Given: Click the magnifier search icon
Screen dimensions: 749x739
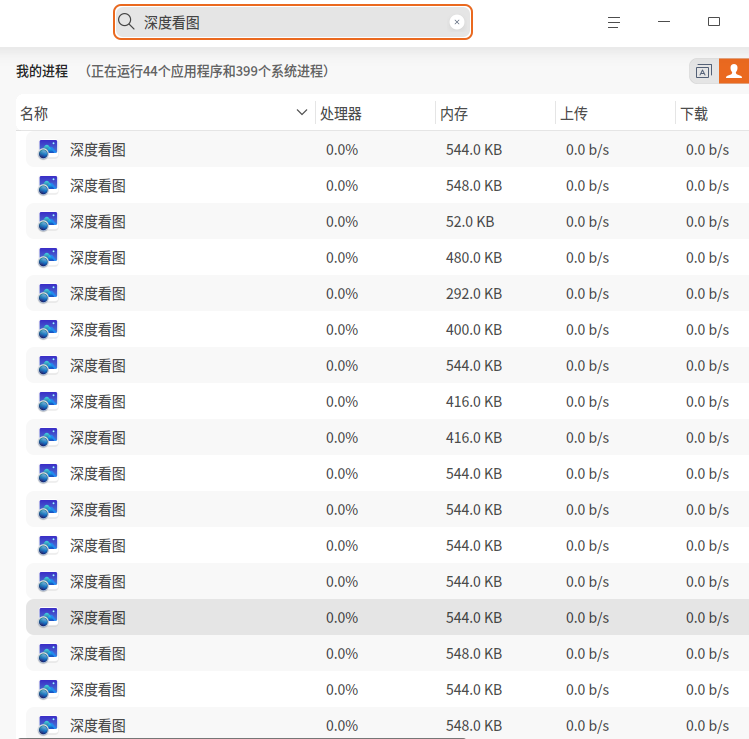Looking at the screenshot, I should coord(126,21).
